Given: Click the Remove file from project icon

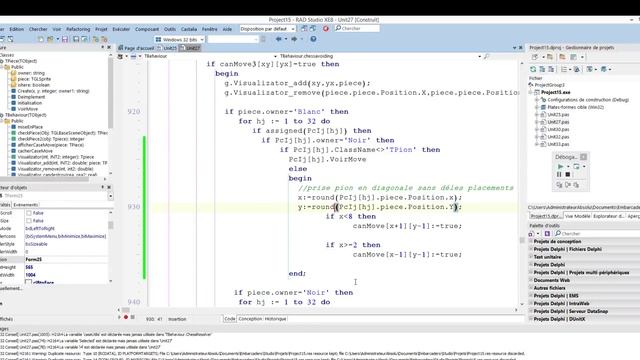Looking at the screenshot, I should click(x=104, y=39).
